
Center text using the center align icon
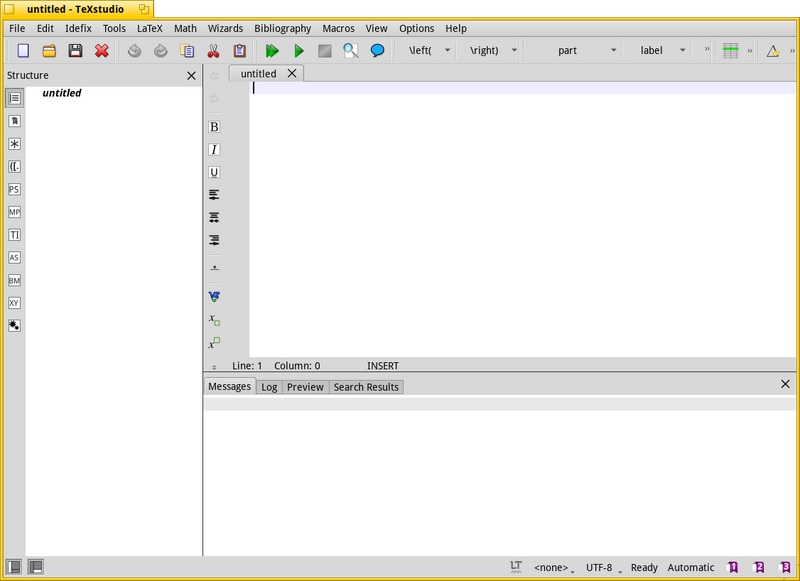214,217
